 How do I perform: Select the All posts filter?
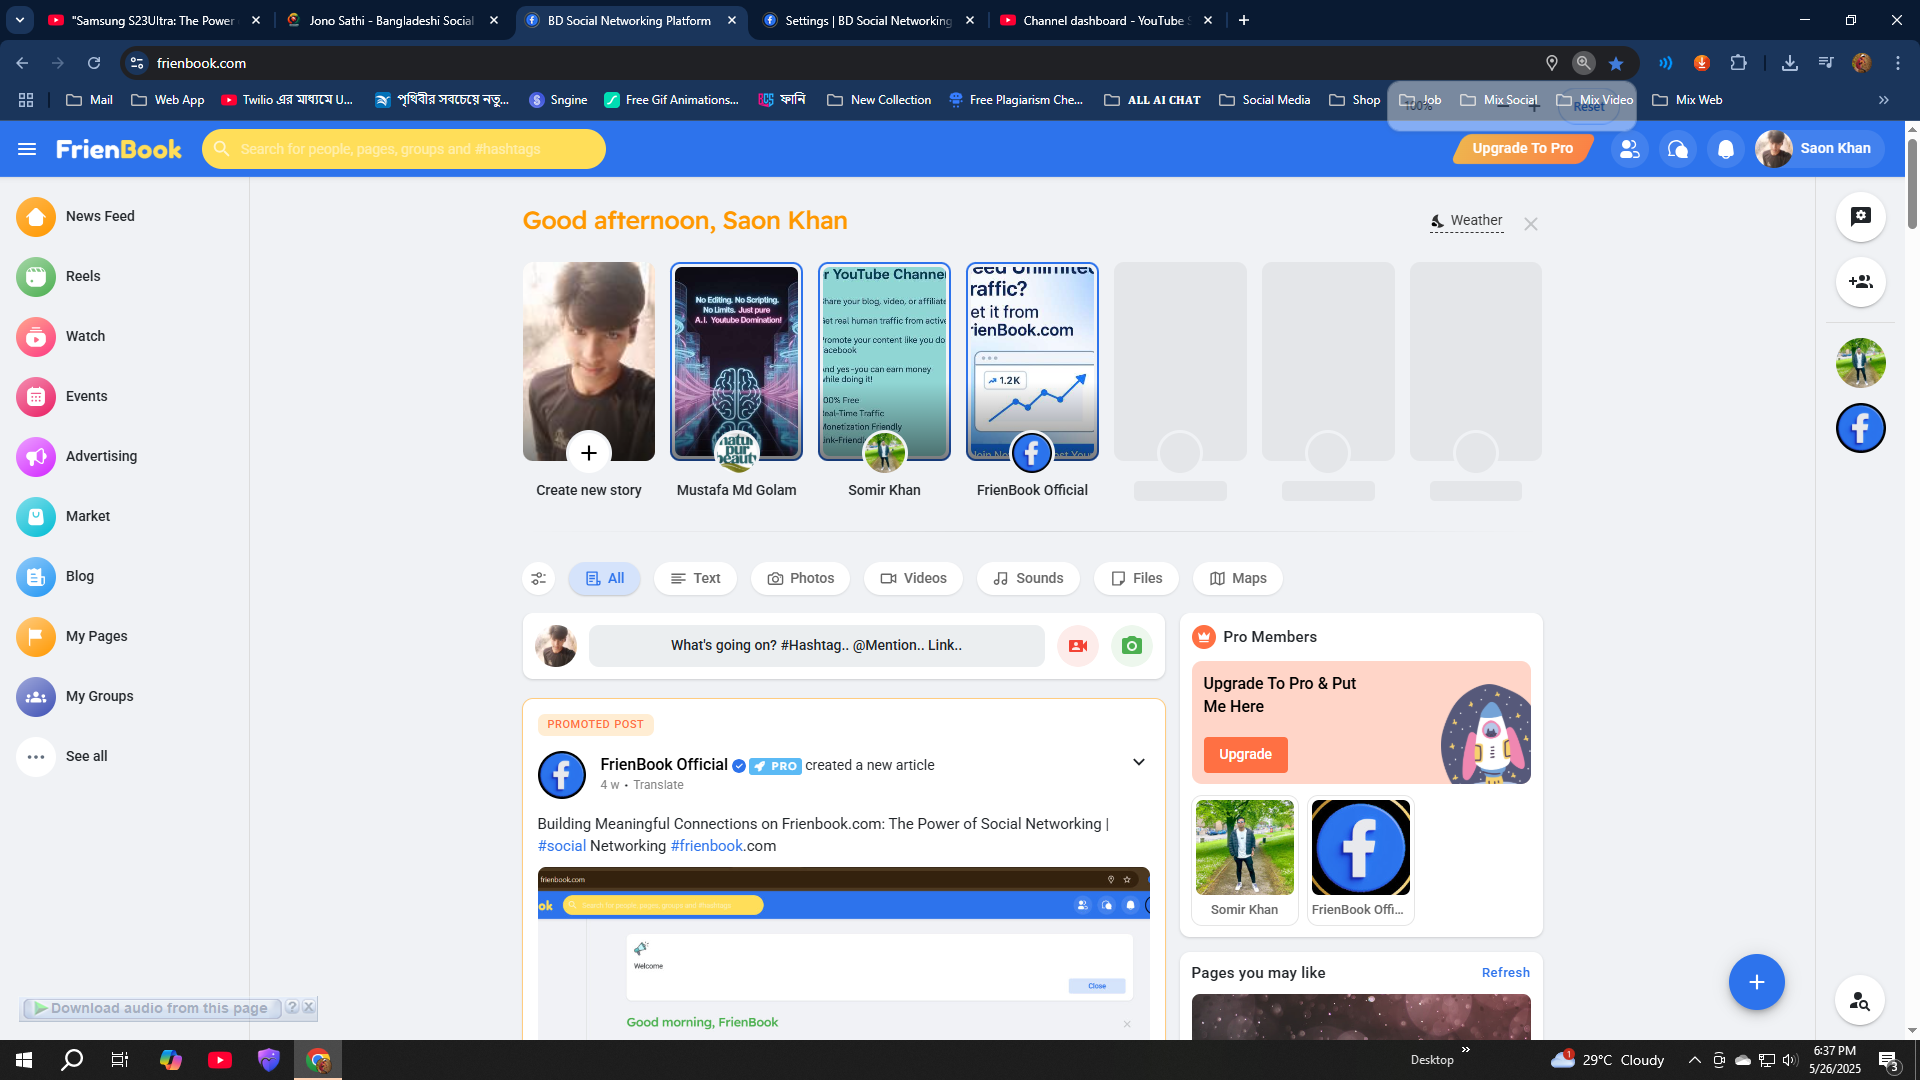click(x=604, y=578)
